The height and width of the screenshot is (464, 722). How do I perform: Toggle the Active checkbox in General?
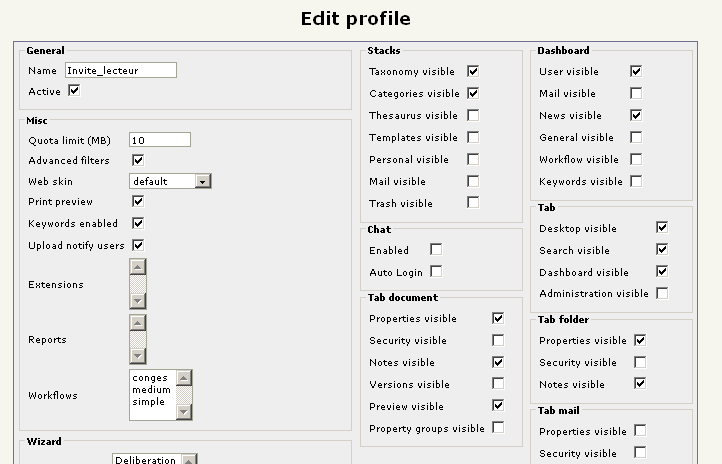(x=74, y=91)
